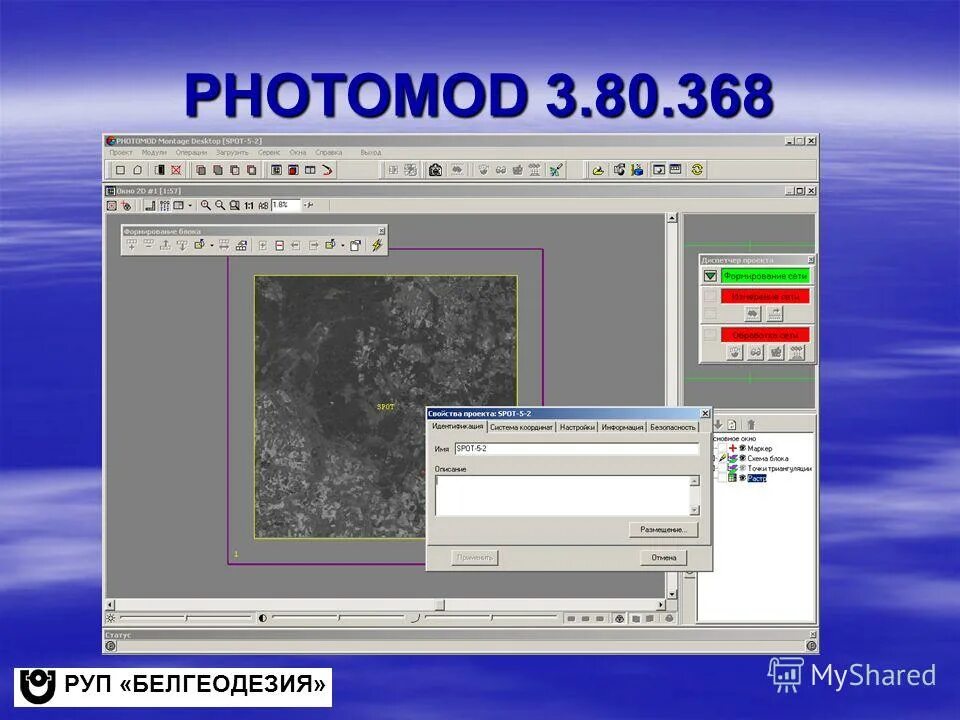Screen dimensions: 960x720
Task: Click the green Формирование сети stage
Action: 765,276
